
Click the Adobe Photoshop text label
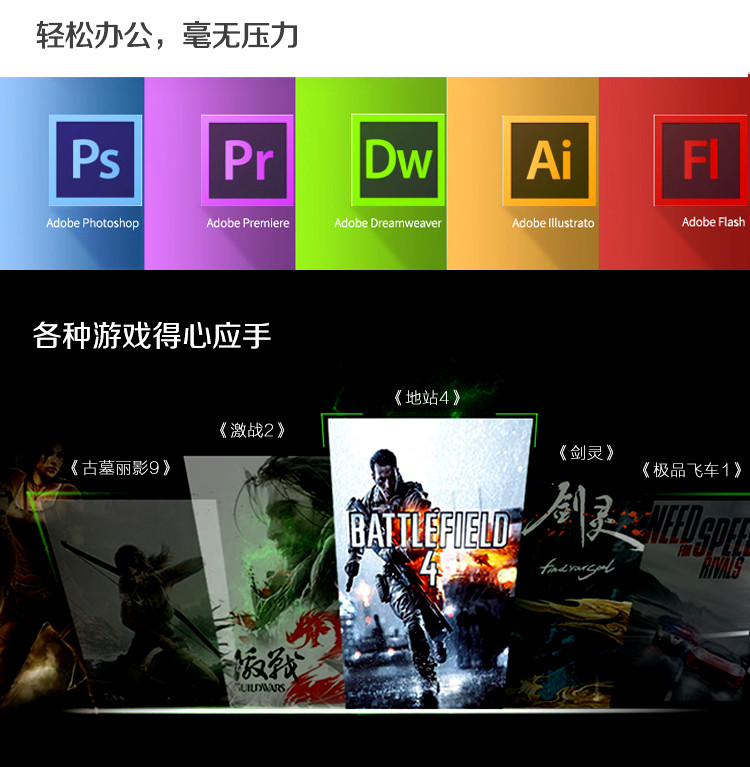point(93,223)
